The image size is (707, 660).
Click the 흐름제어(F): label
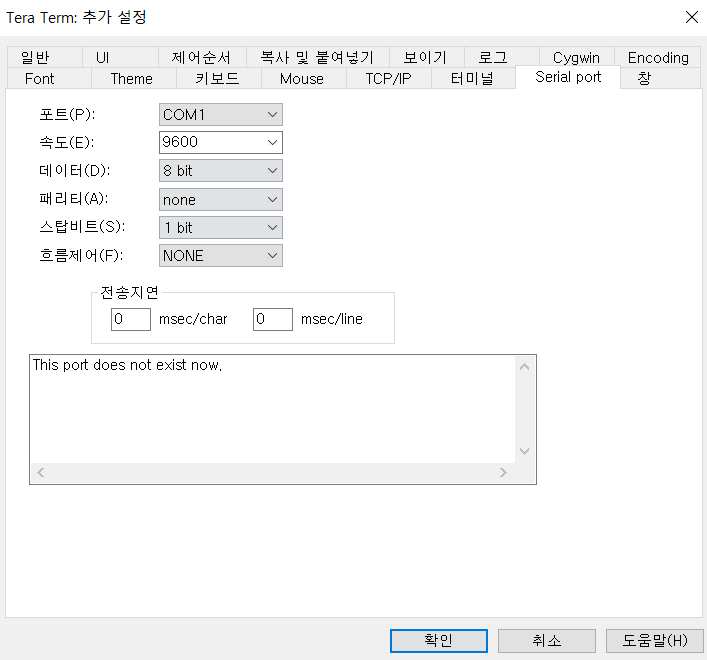[81, 256]
